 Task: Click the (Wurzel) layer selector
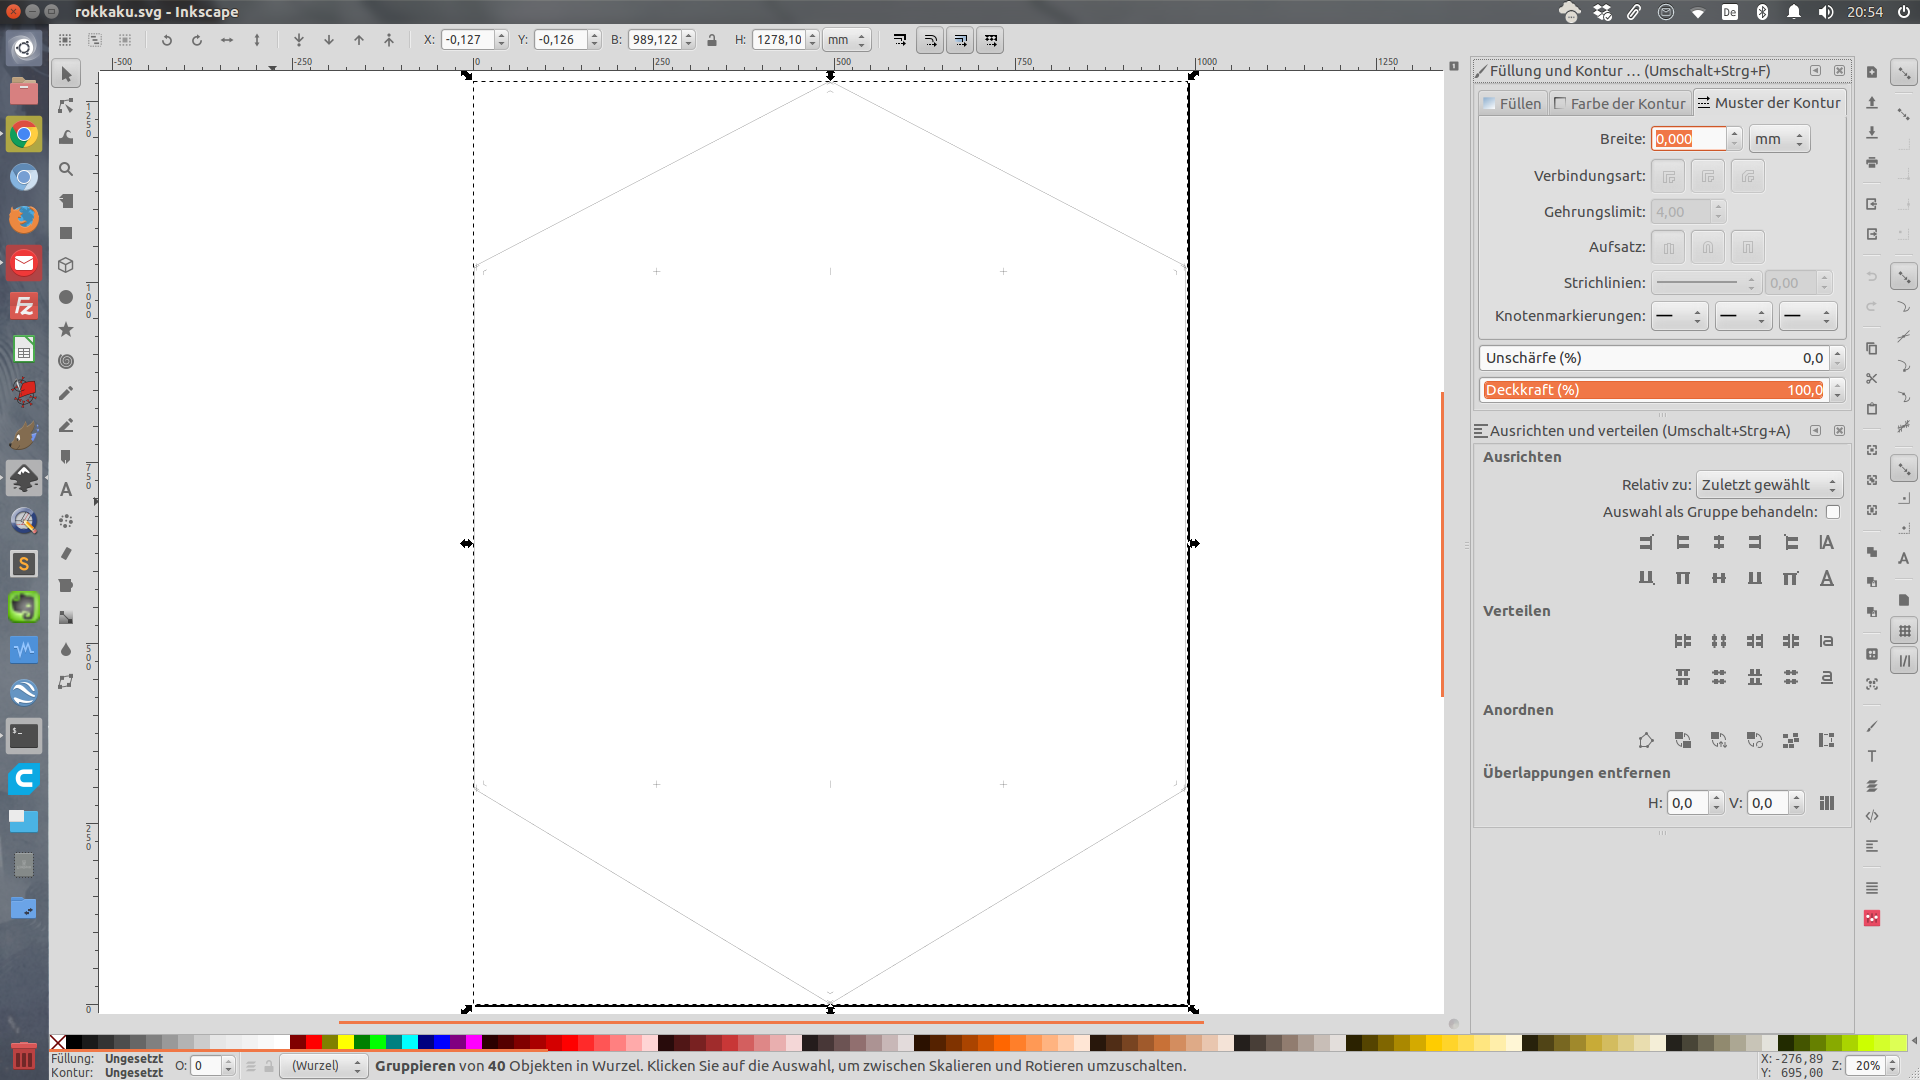click(x=324, y=1066)
